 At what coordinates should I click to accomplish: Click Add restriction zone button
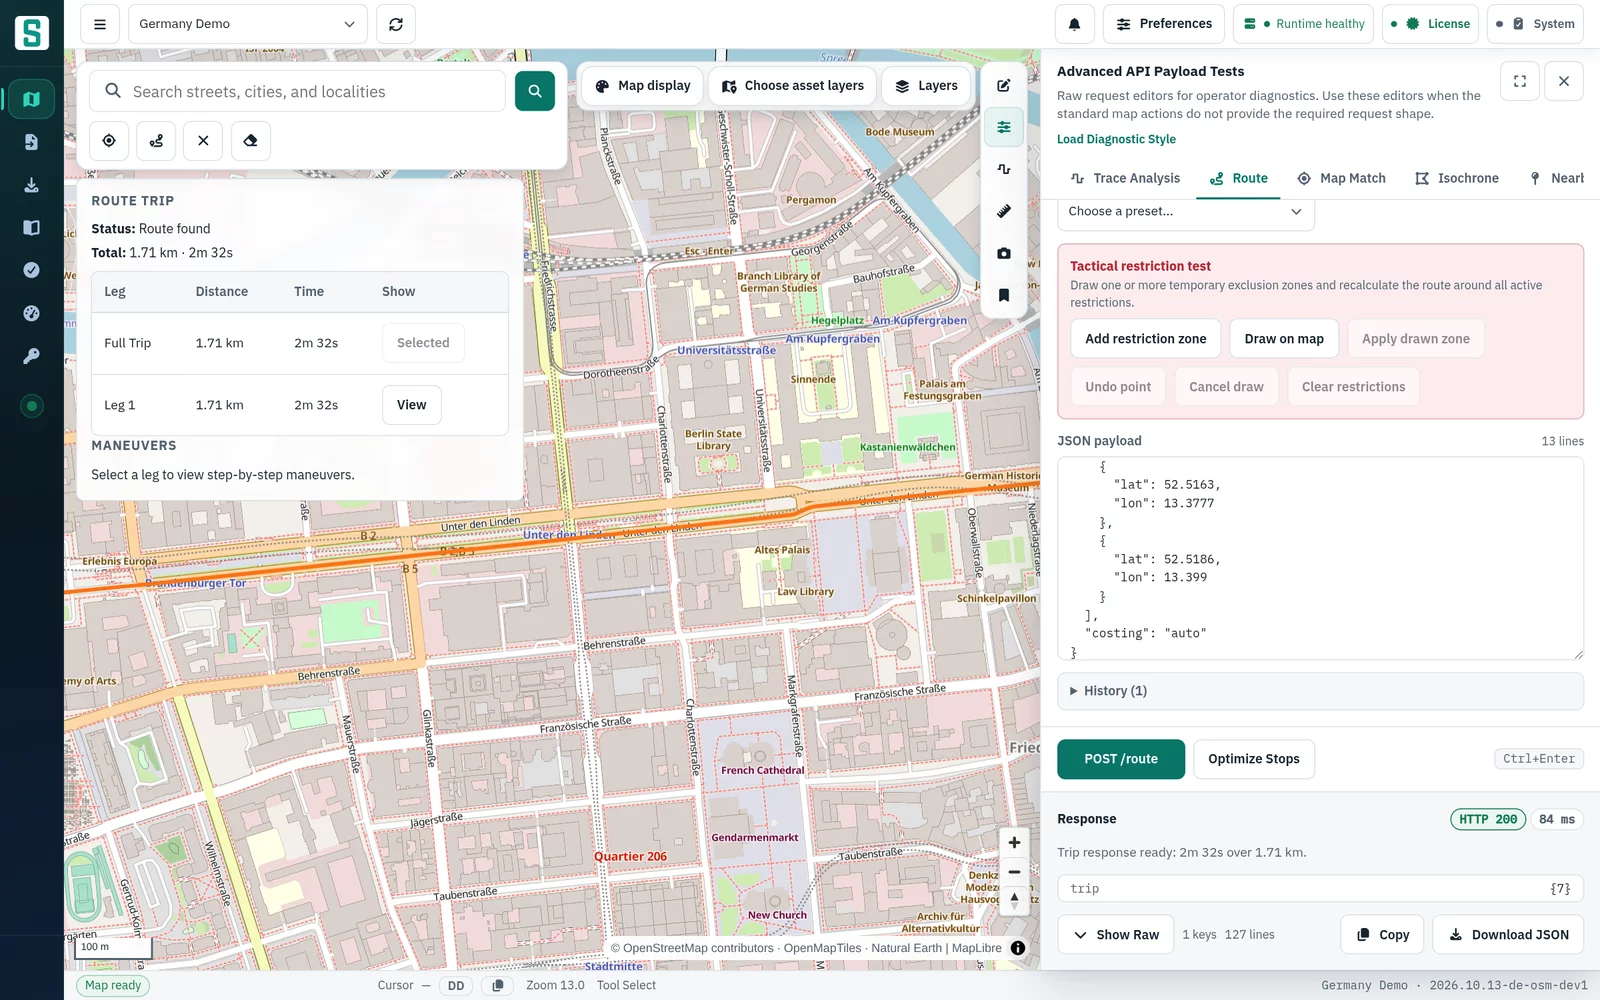(1146, 339)
